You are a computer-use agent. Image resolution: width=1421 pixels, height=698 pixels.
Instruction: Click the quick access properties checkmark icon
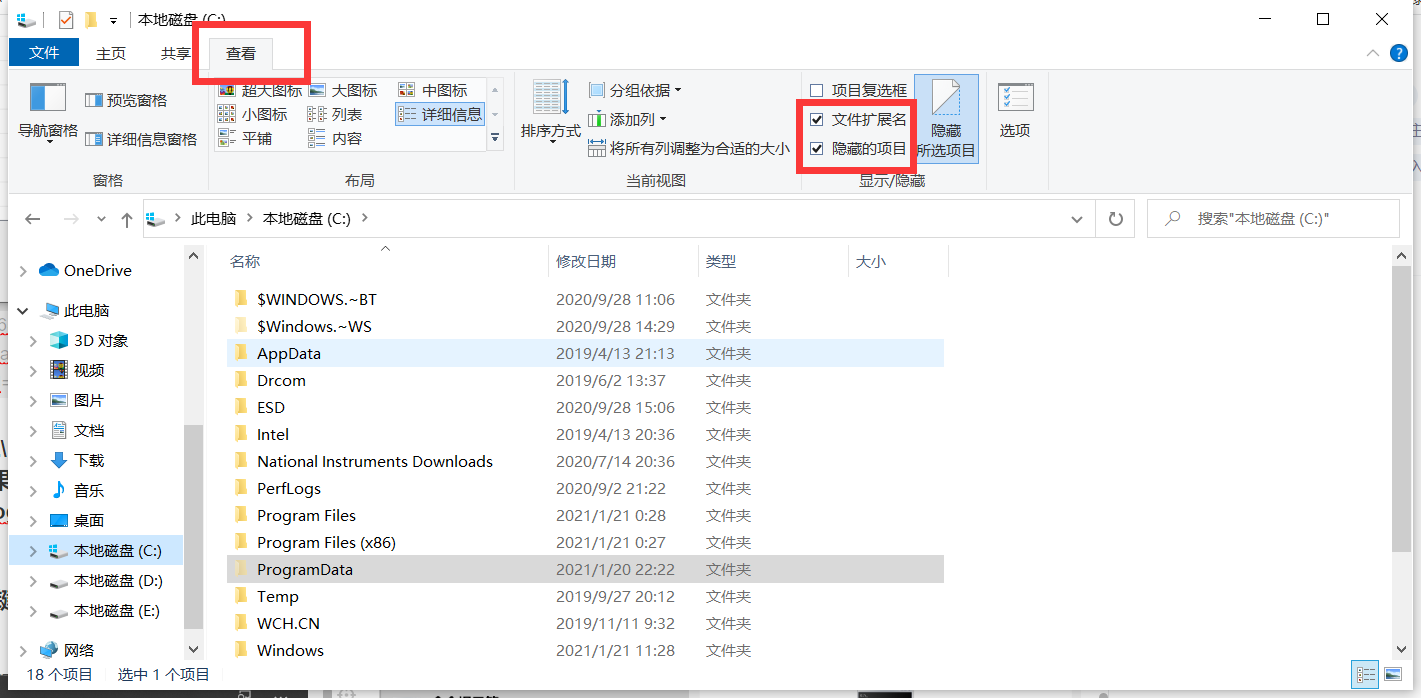pos(66,19)
